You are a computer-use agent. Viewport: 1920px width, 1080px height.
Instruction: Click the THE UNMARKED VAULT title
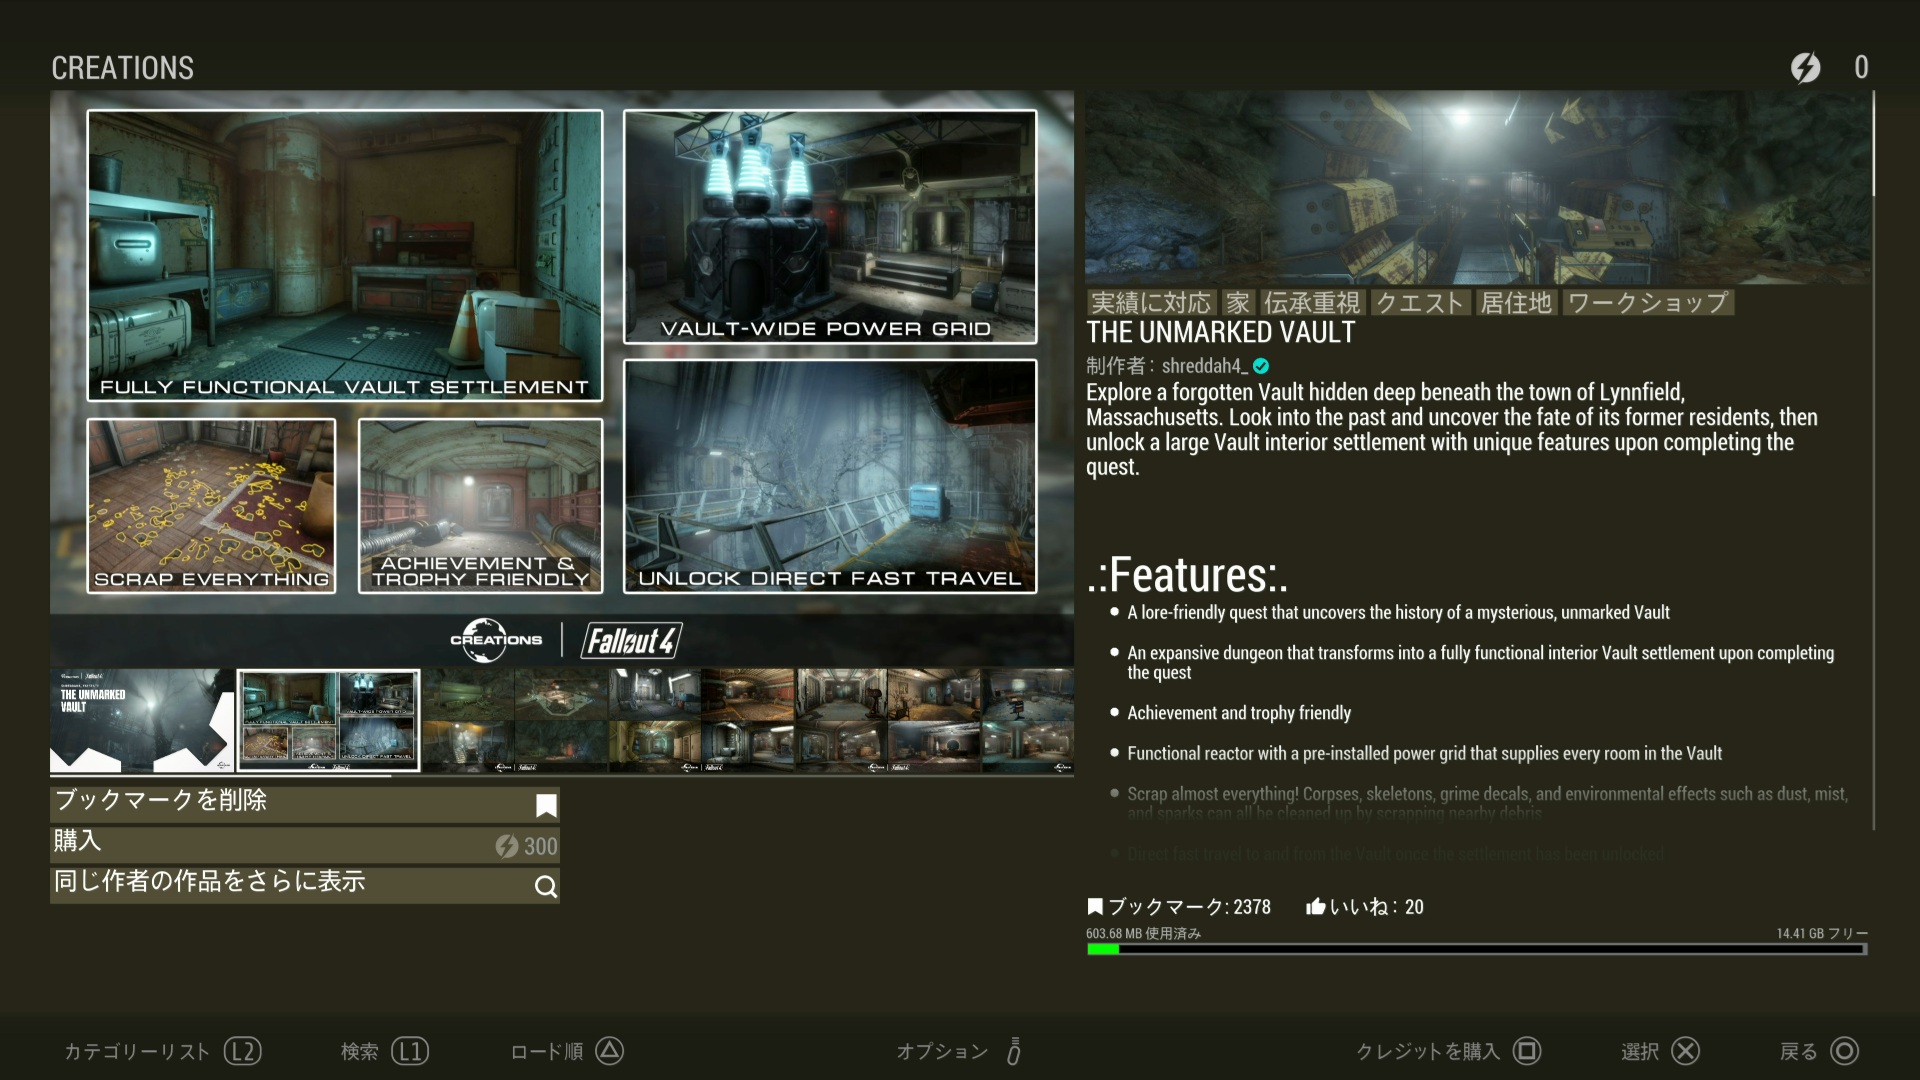click(x=1221, y=333)
